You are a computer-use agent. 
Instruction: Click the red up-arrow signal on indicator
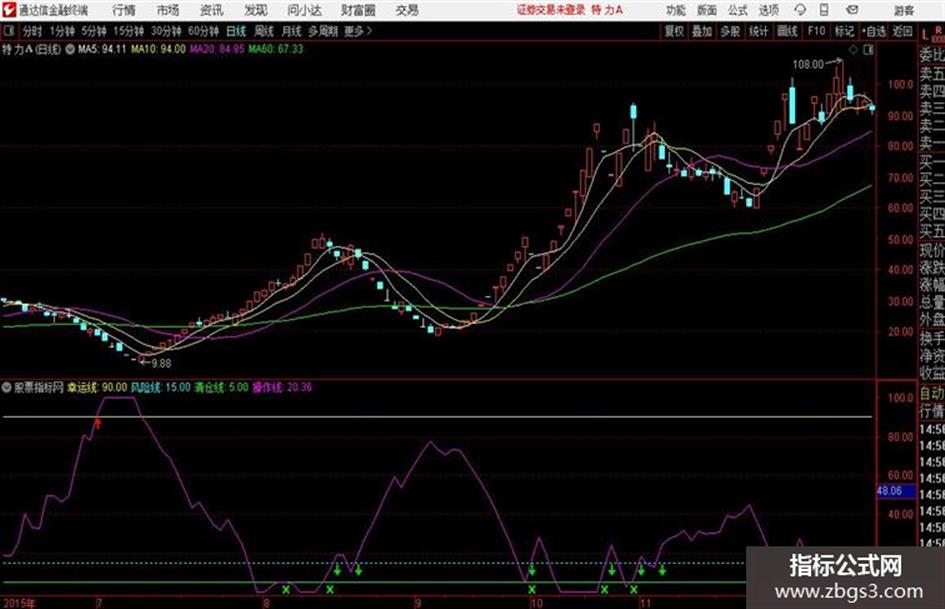pos(98,423)
